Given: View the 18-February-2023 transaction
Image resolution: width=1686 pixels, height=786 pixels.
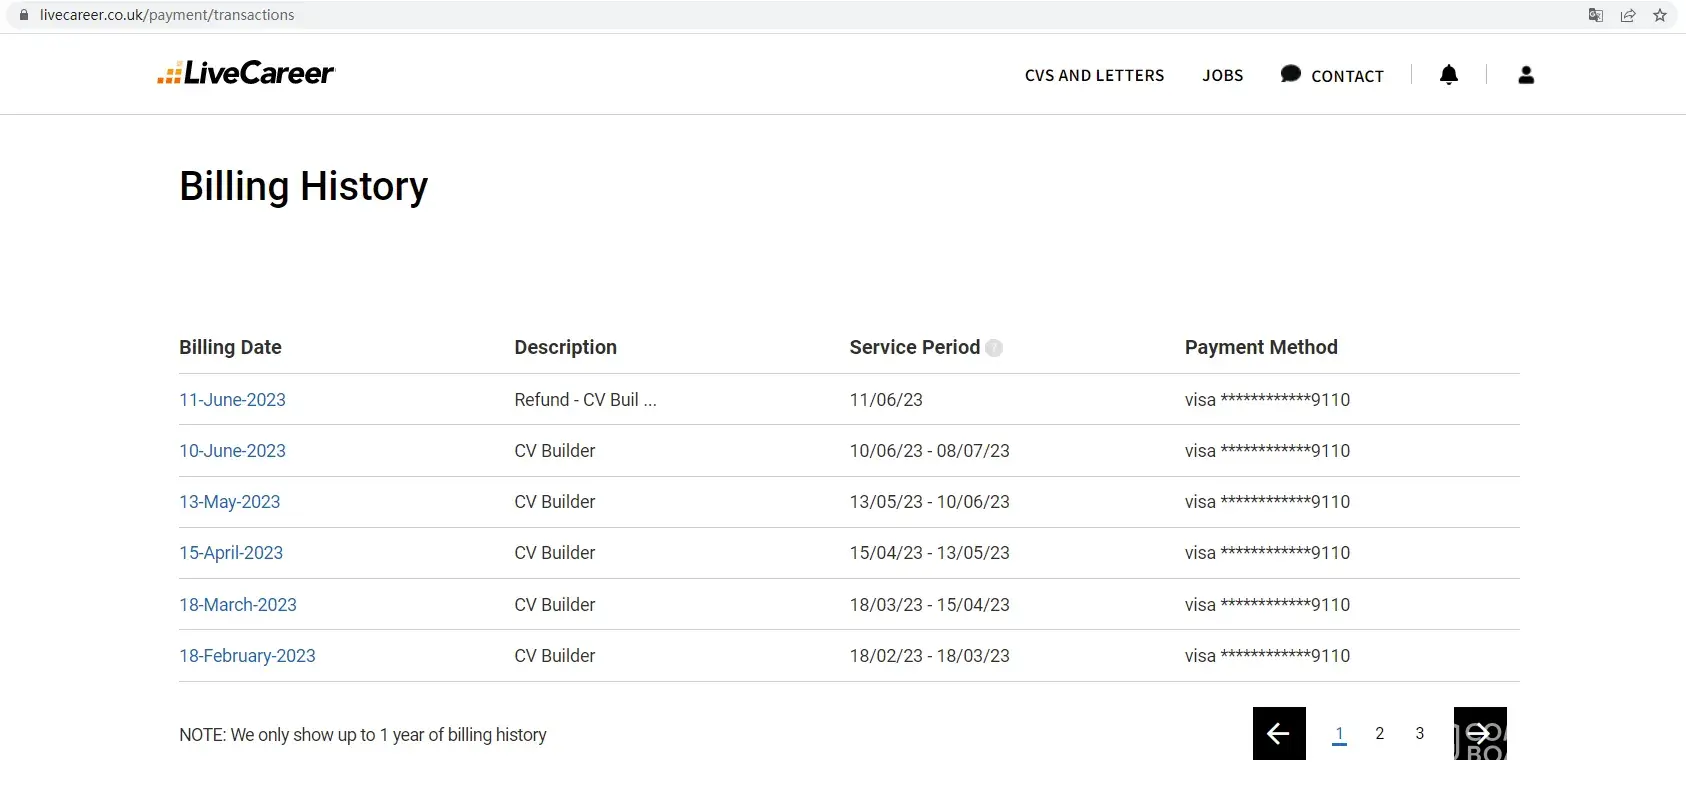Looking at the screenshot, I should [247, 656].
